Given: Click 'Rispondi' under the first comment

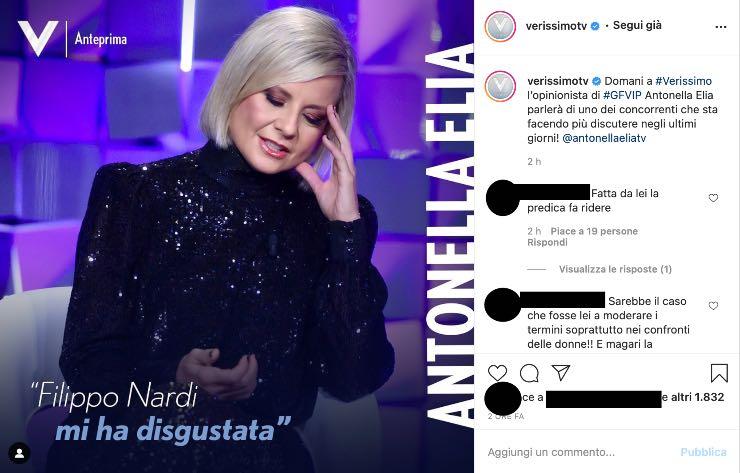Looking at the screenshot, I should [x=547, y=242].
